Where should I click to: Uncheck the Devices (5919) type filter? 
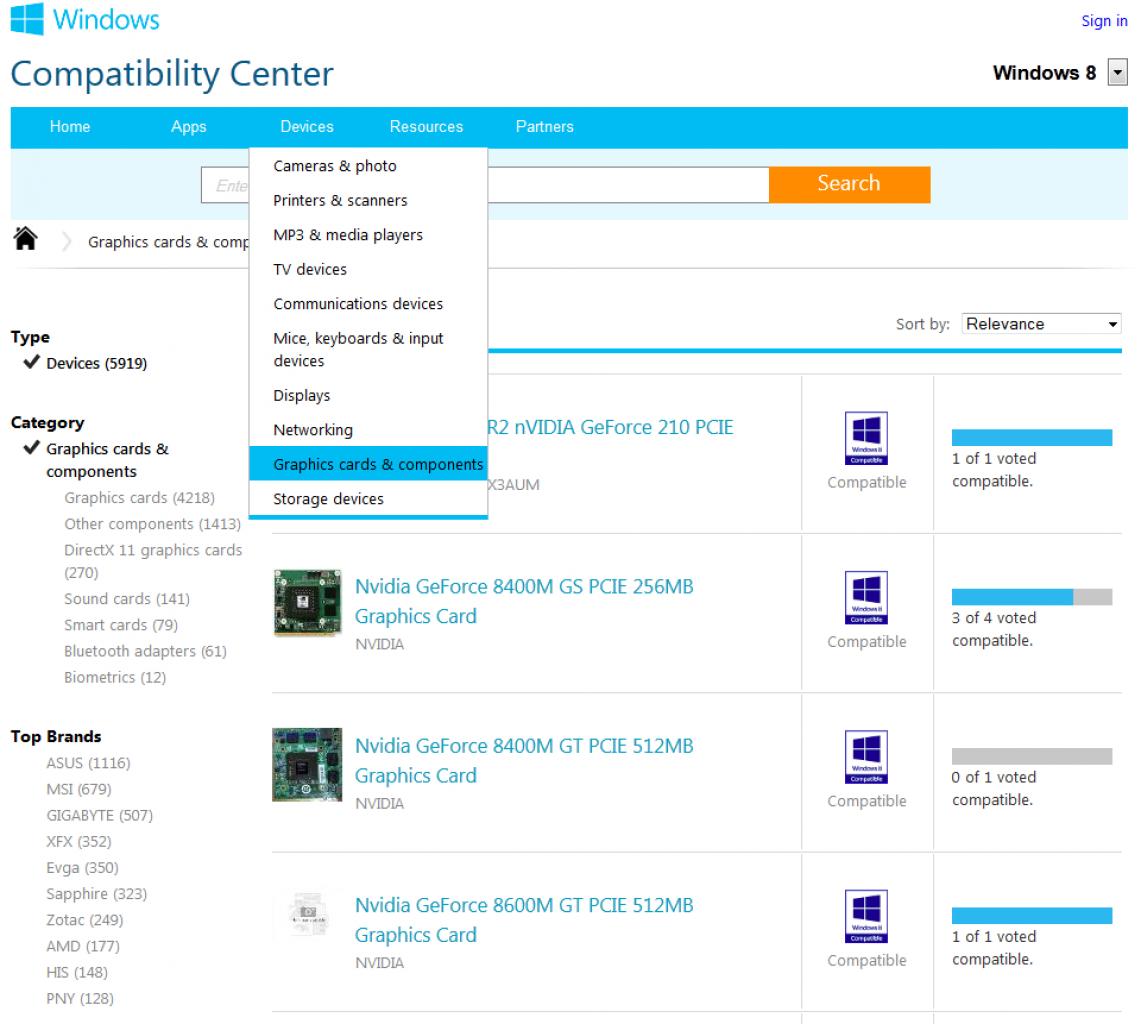click(86, 362)
